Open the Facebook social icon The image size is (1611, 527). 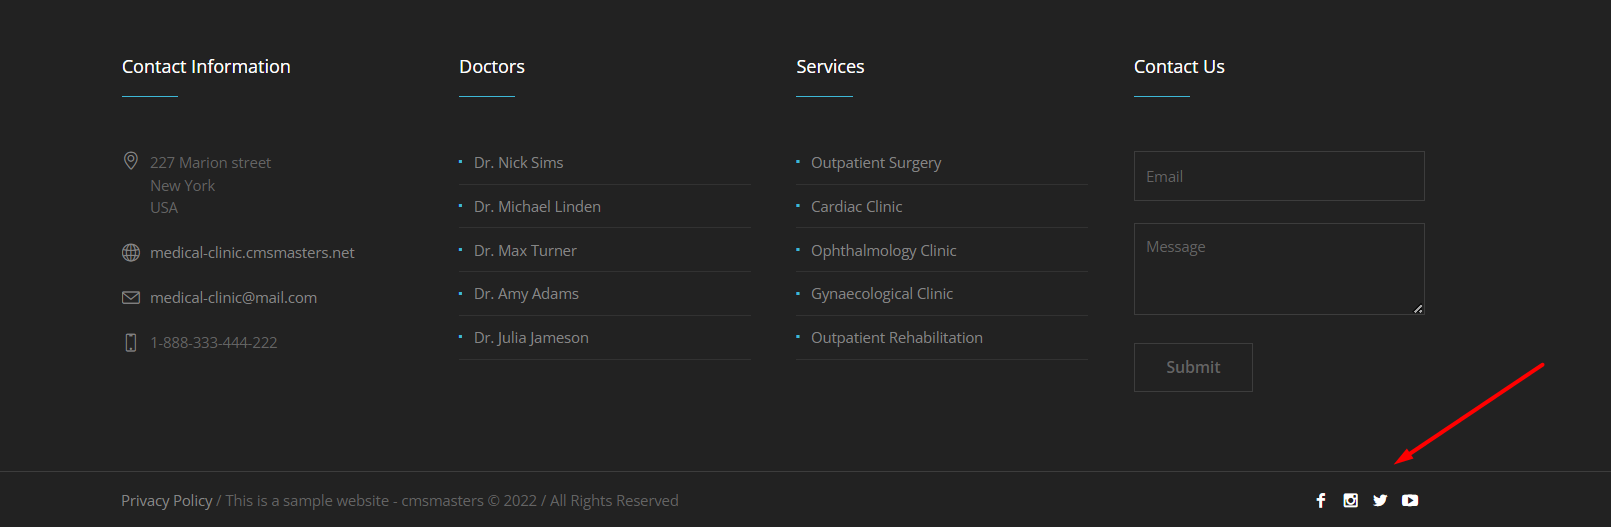[x=1321, y=500]
